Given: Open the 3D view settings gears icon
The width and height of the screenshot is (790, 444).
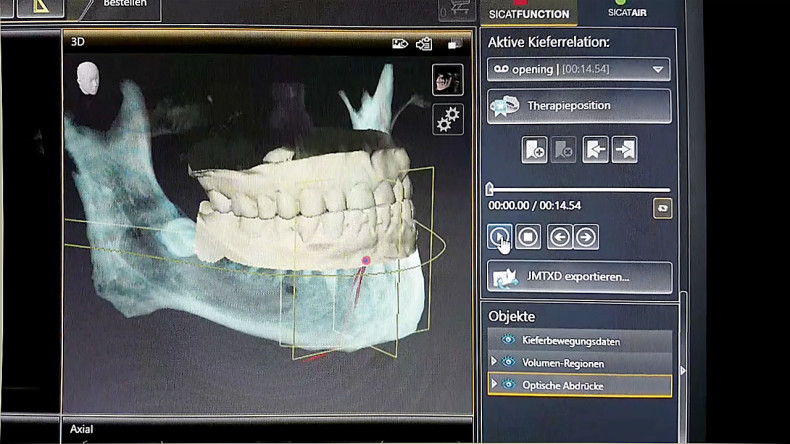Looking at the screenshot, I should tap(447, 119).
